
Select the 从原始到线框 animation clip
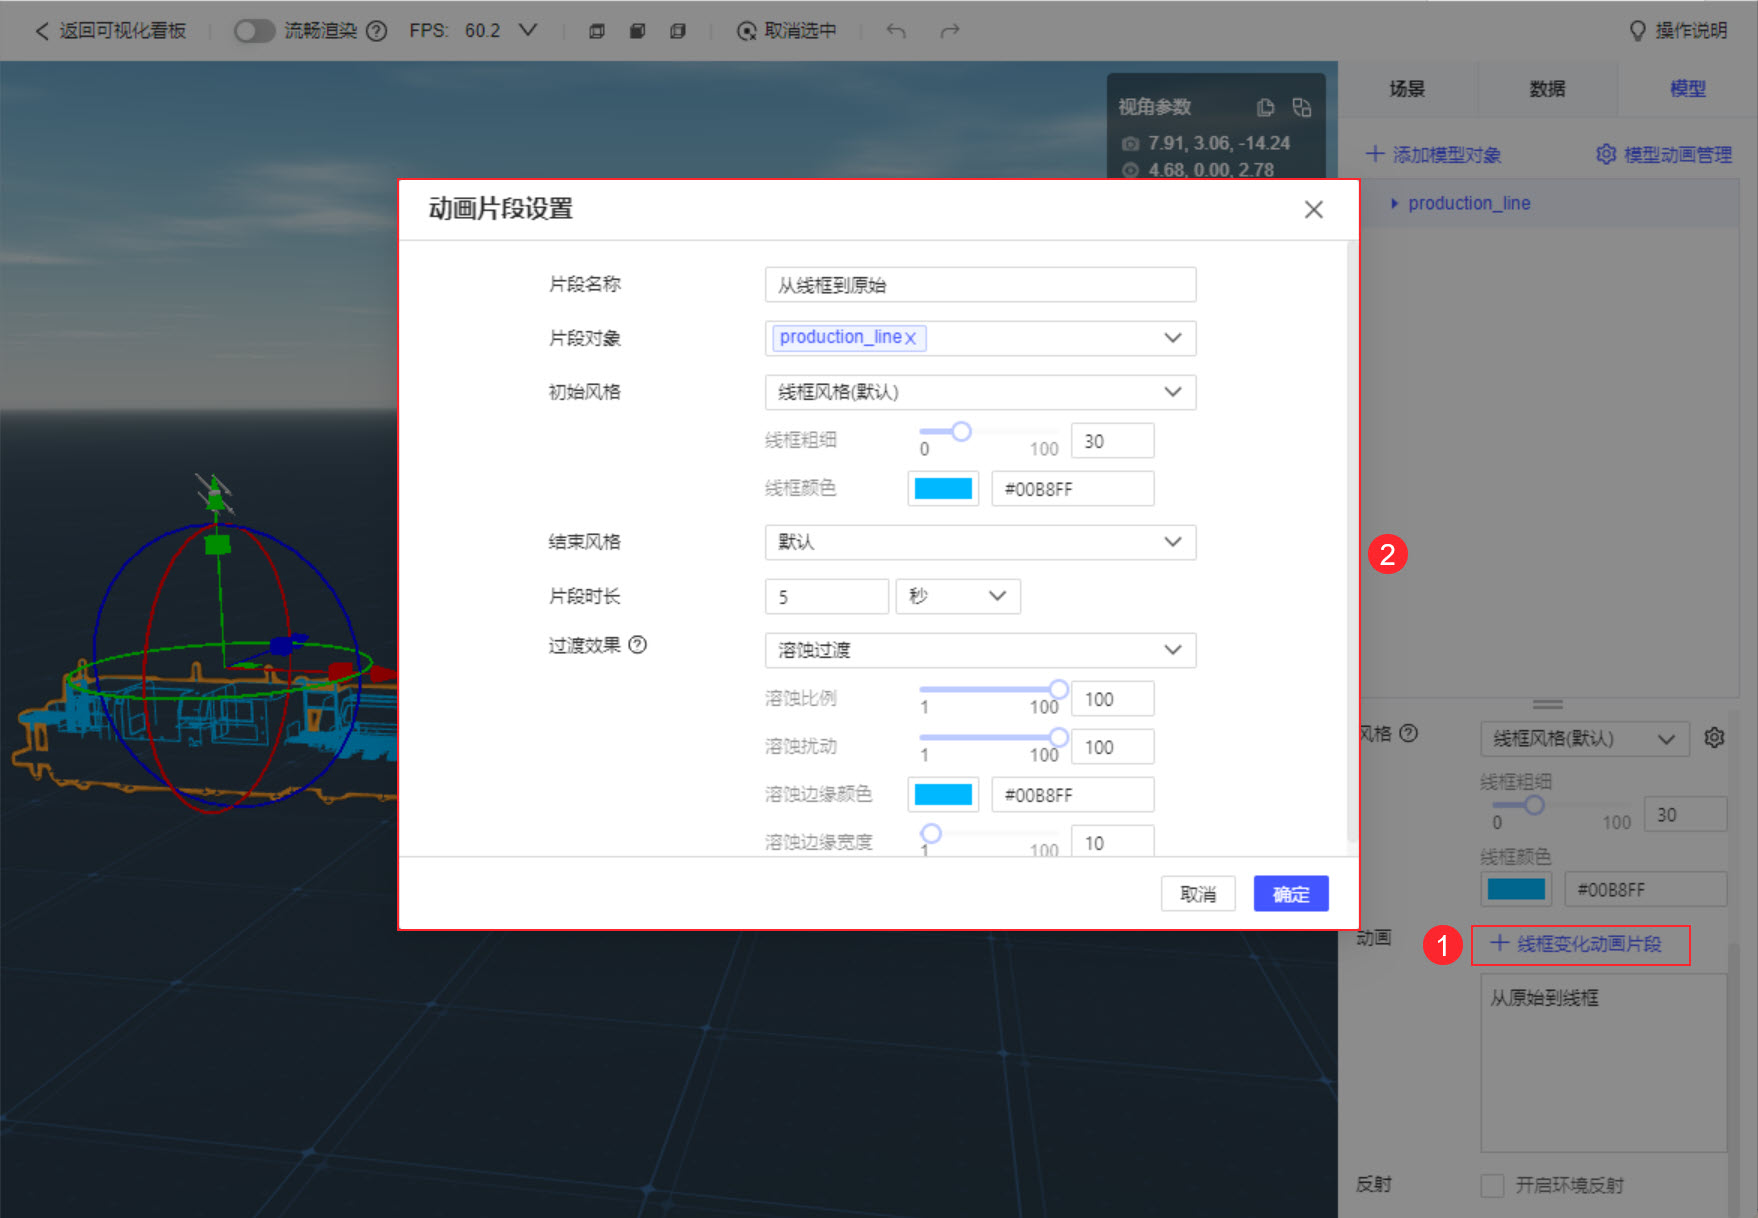point(1544,998)
